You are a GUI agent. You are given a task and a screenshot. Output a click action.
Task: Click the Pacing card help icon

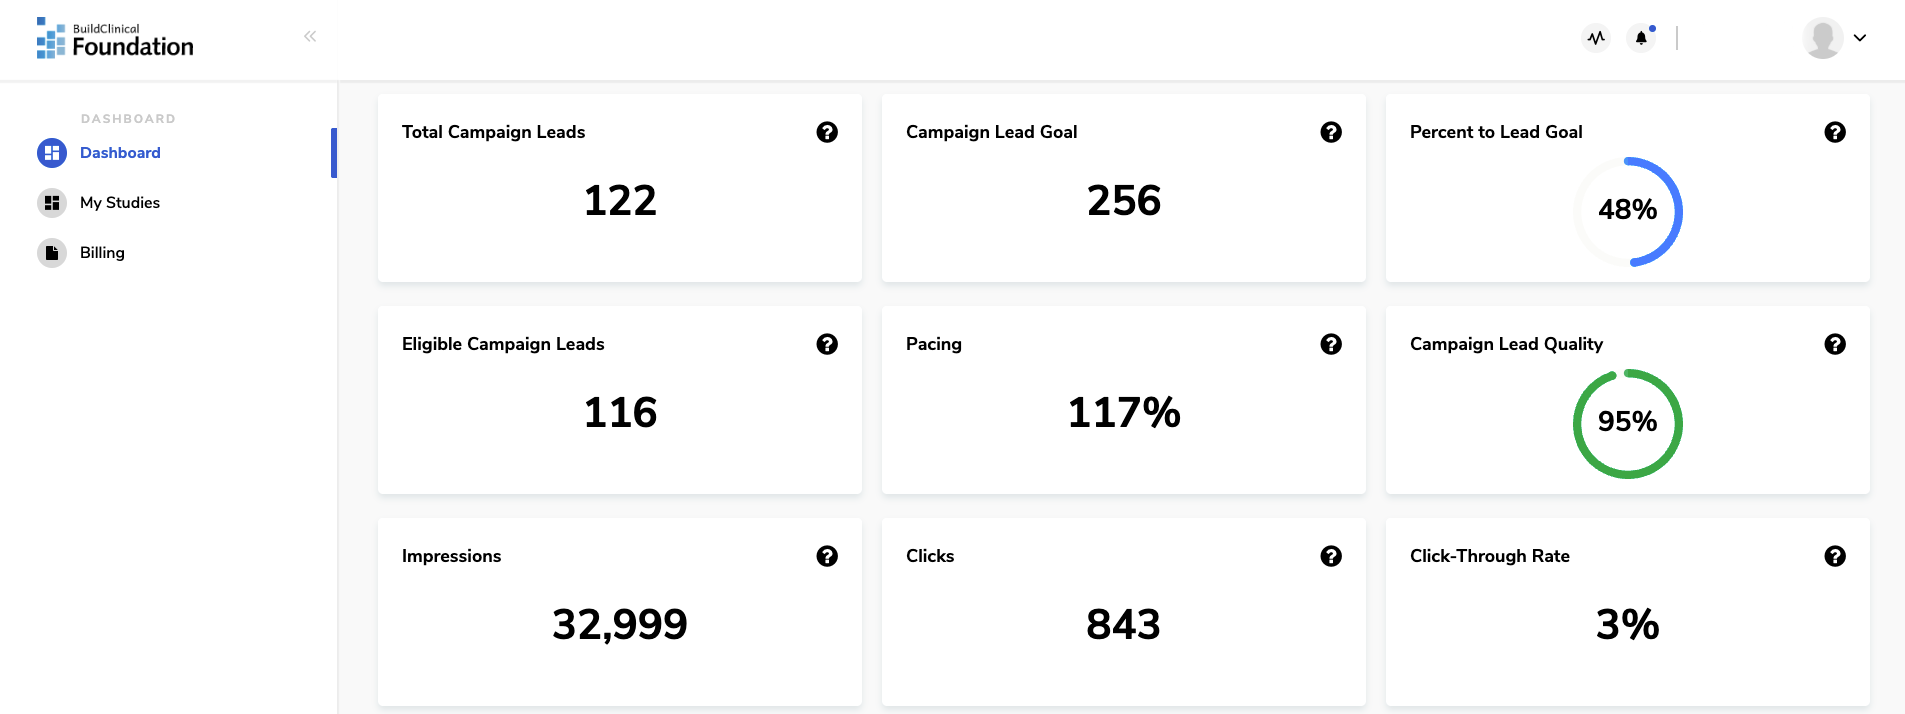pos(1331,344)
